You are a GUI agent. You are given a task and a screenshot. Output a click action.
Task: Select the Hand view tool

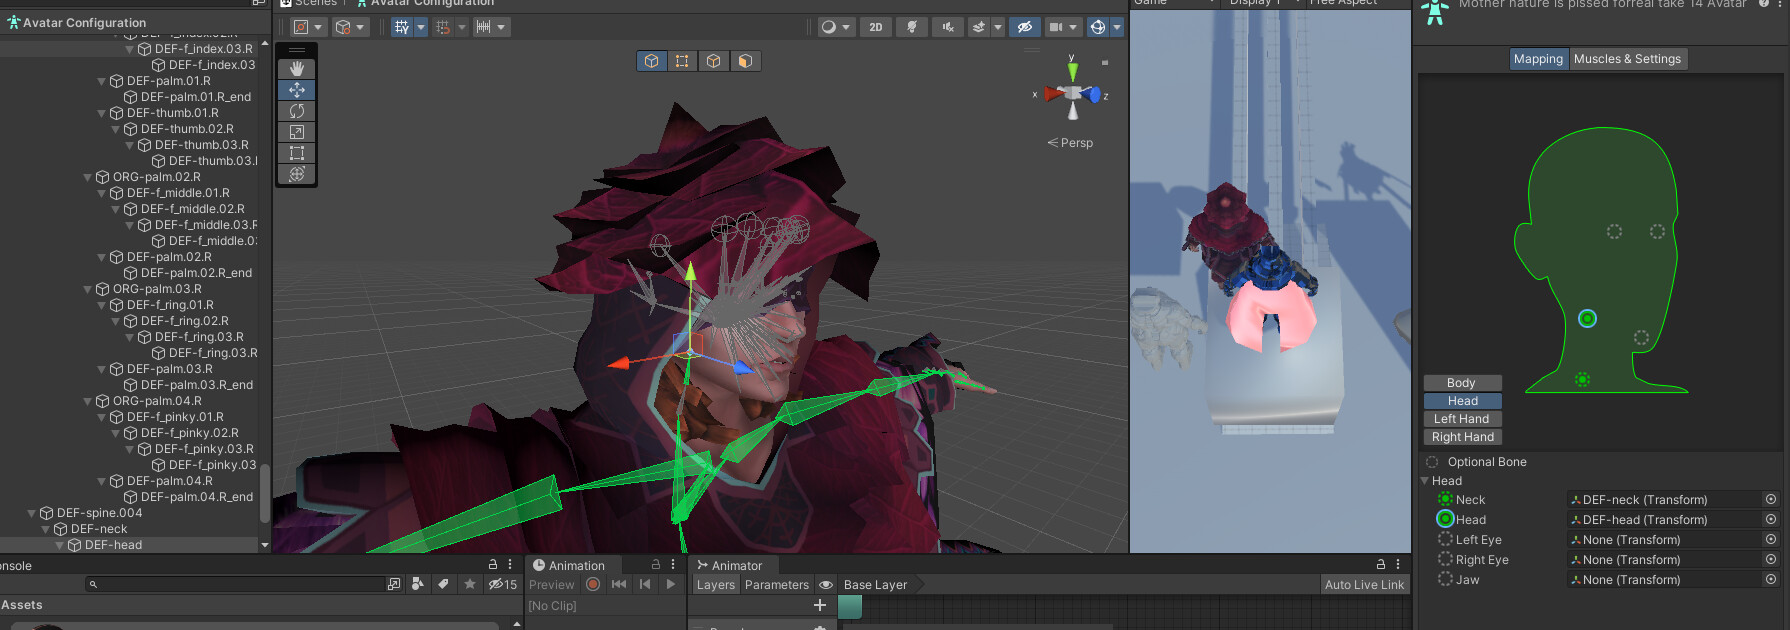pyautogui.click(x=297, y=68)
